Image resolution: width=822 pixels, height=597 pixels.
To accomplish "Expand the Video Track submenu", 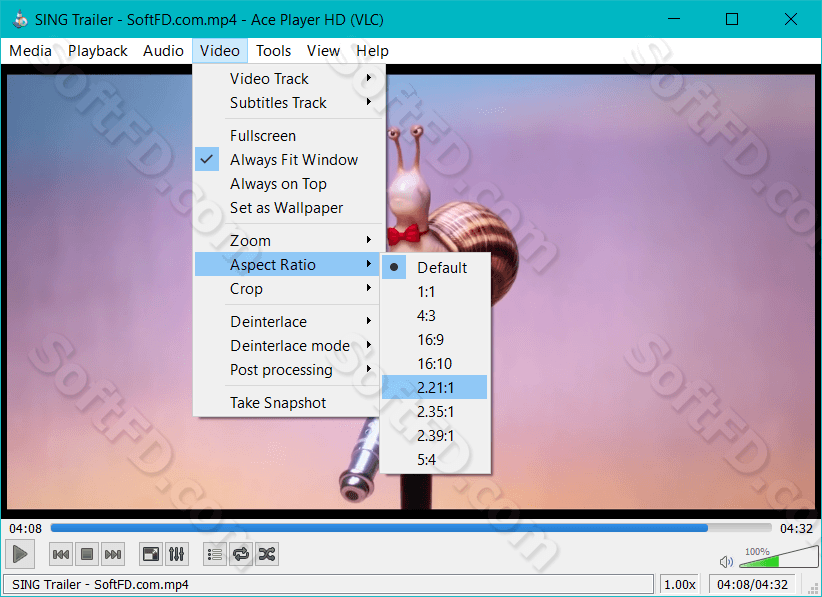I will tap(287, 79).
